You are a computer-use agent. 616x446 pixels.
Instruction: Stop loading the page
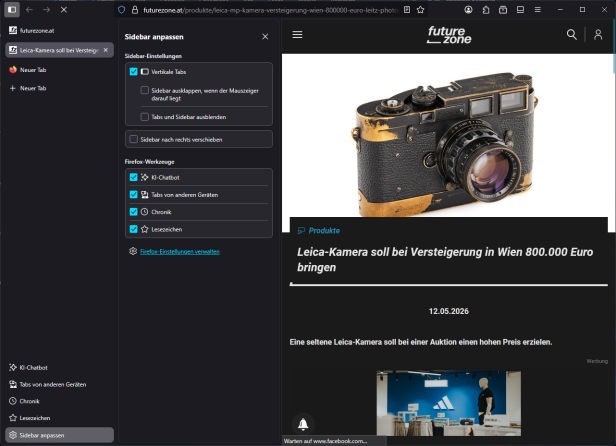coord(64,9)
